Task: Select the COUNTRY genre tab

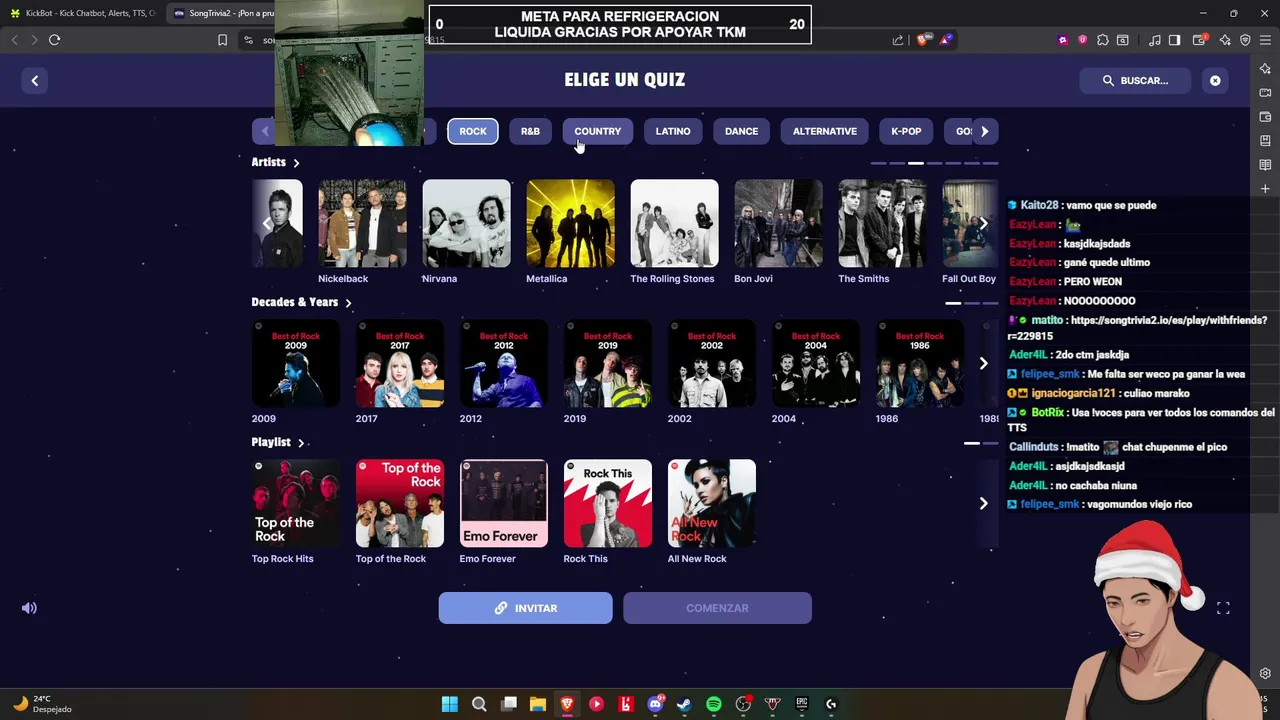Action: coord(597,131)
